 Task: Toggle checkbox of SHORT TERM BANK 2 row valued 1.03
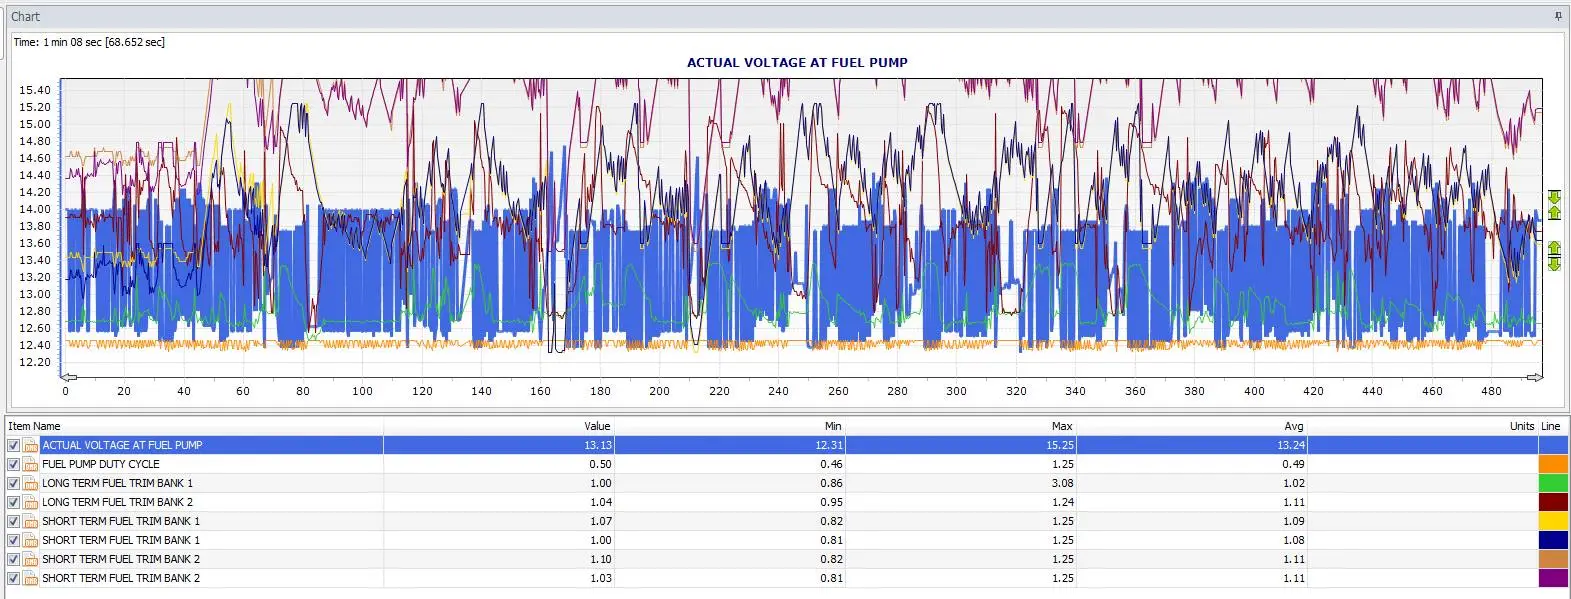coord(13,579)
